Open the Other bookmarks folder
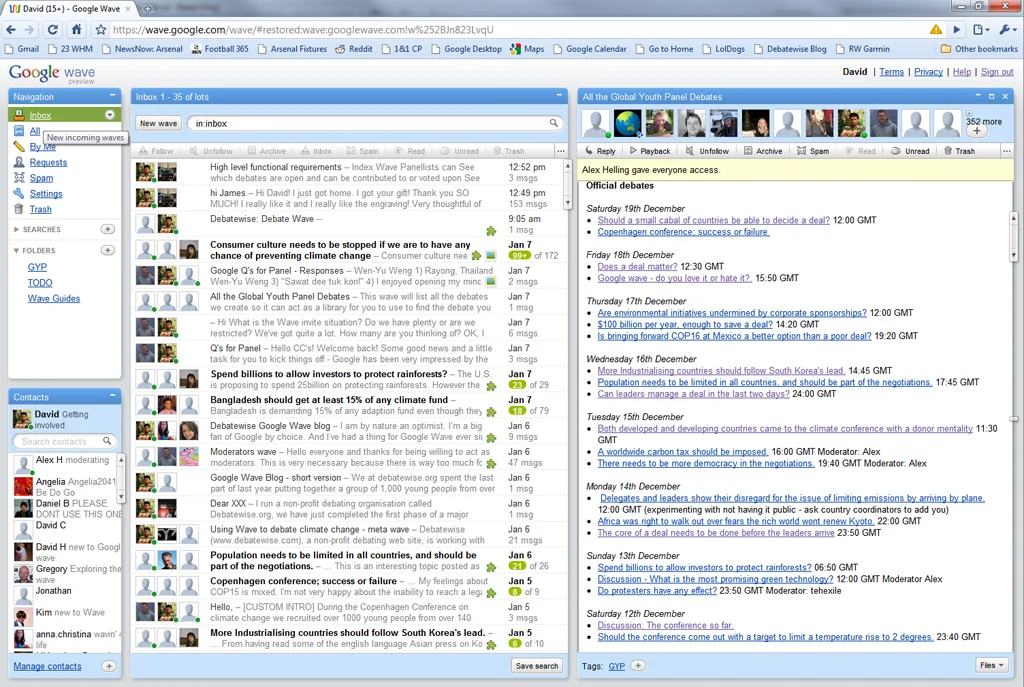The height and width of the screenshot is (687, 1024). 979,49
